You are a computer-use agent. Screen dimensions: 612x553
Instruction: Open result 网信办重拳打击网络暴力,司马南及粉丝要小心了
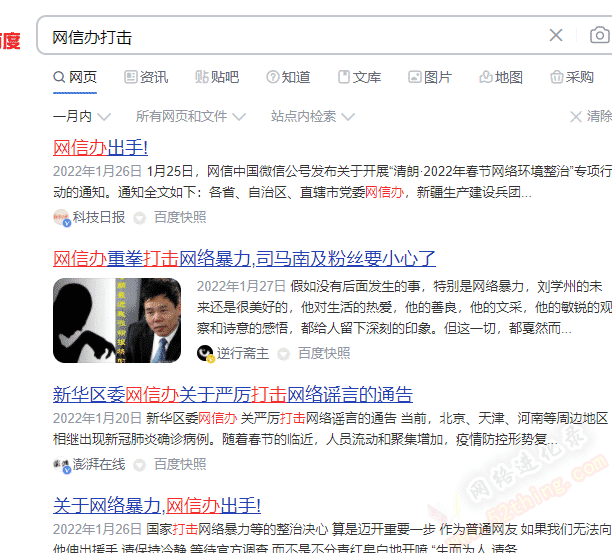coord(244,259)
